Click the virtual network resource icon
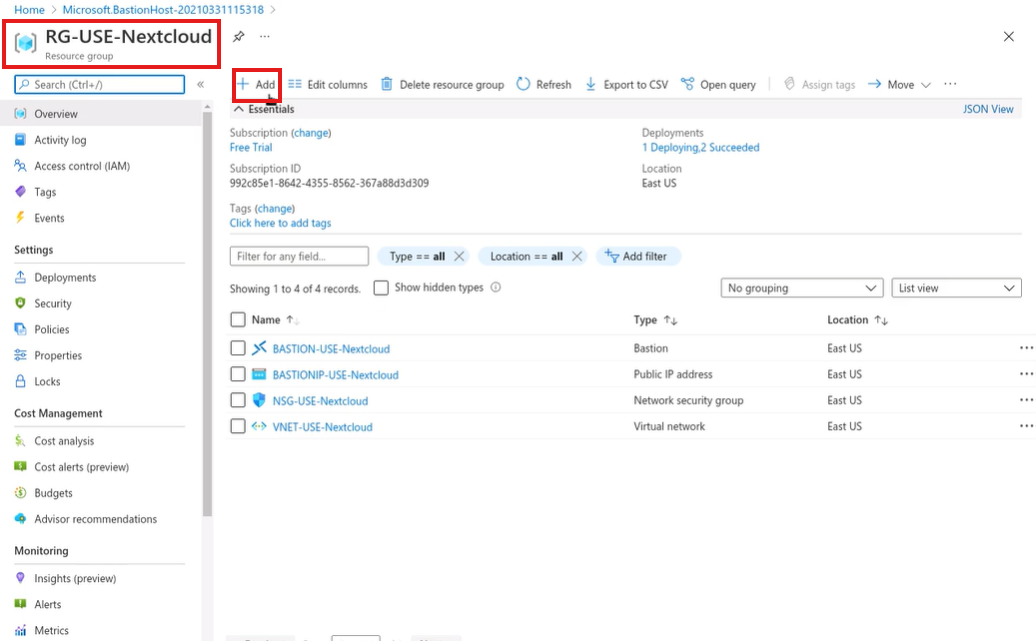The image size is (1036, 641). click(x=259, y=426)
